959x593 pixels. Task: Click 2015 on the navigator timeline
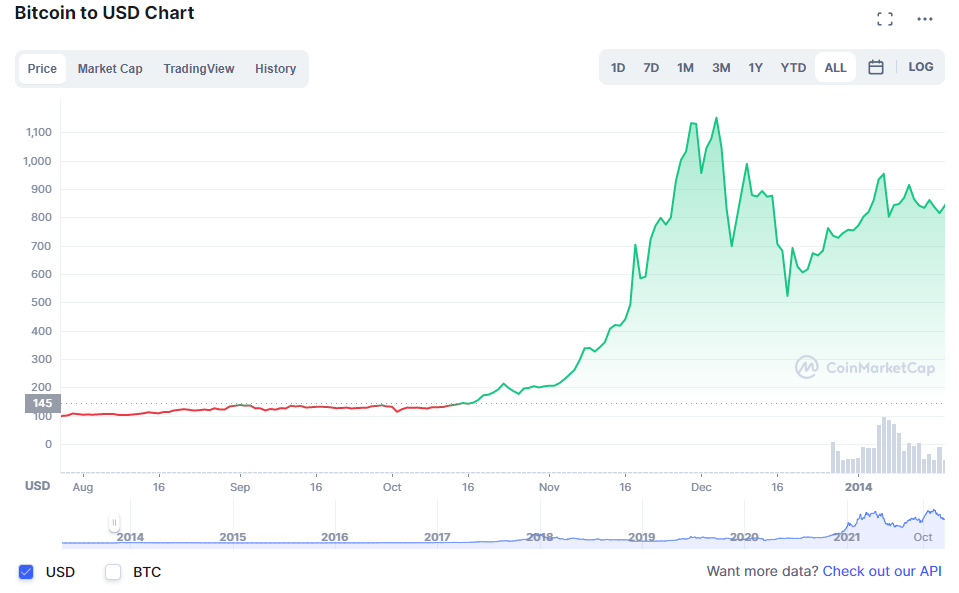click(x=232, y=537)
